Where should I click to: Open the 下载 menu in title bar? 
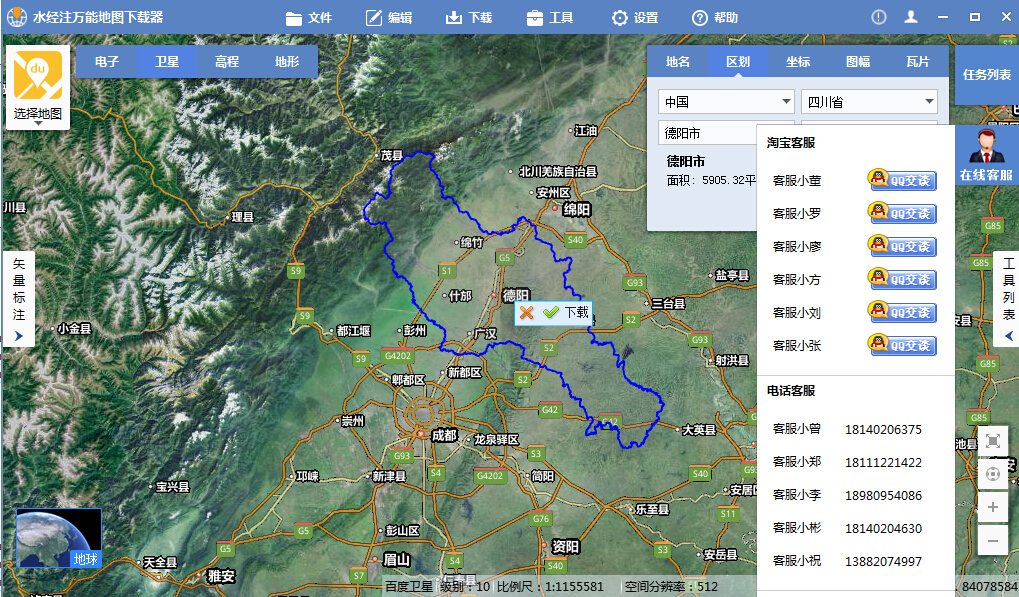point(469,18)
